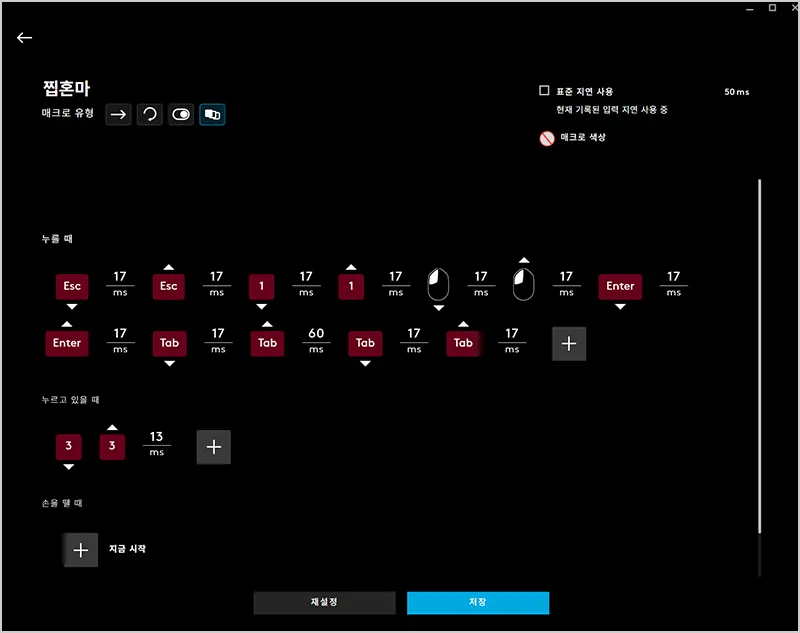The image size is (800, 633).
Task: Edit the 13 ms delay value
Action: 157,438
